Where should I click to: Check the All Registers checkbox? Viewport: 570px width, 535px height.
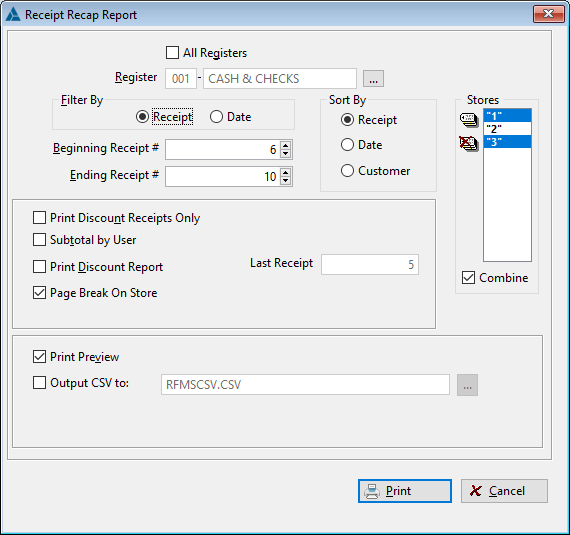172,53
